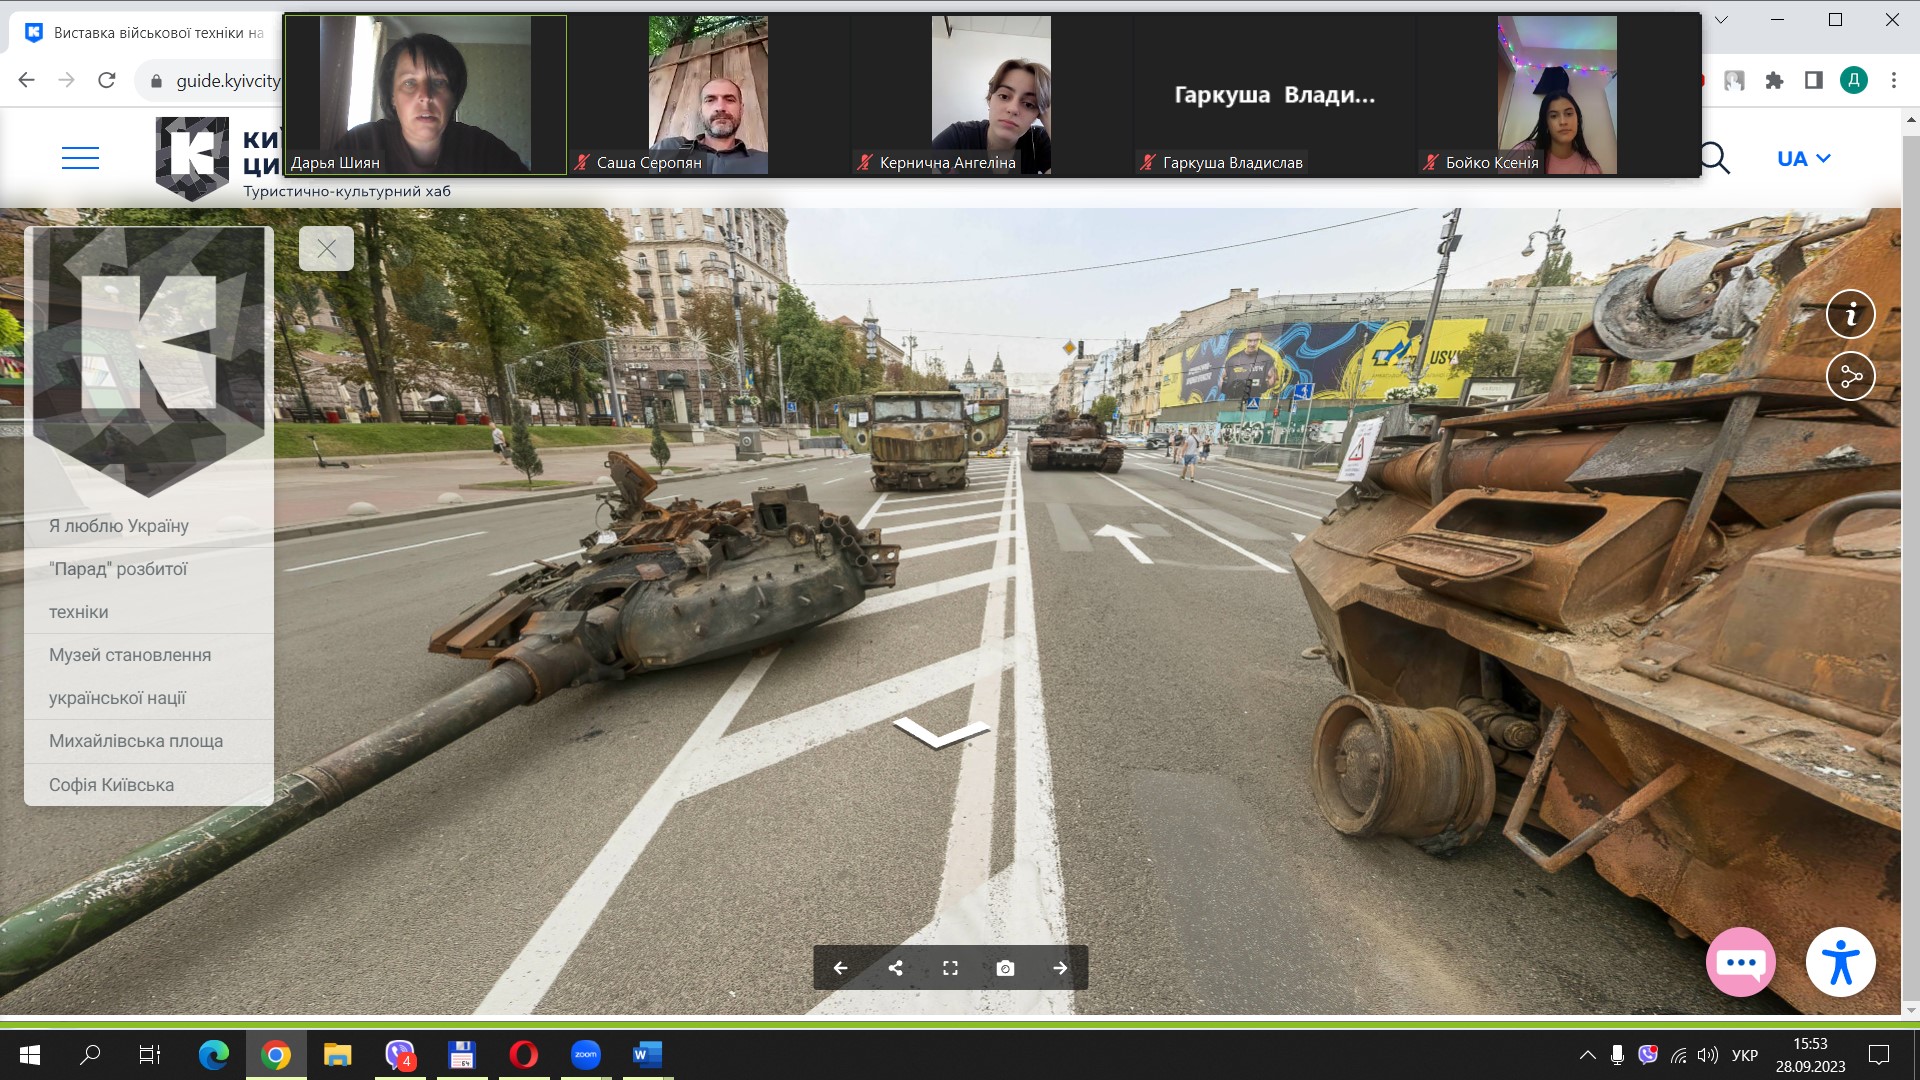Click the Chrome back navigation button
This screenshot has height=1080, width=1920.
pos(27,80)
